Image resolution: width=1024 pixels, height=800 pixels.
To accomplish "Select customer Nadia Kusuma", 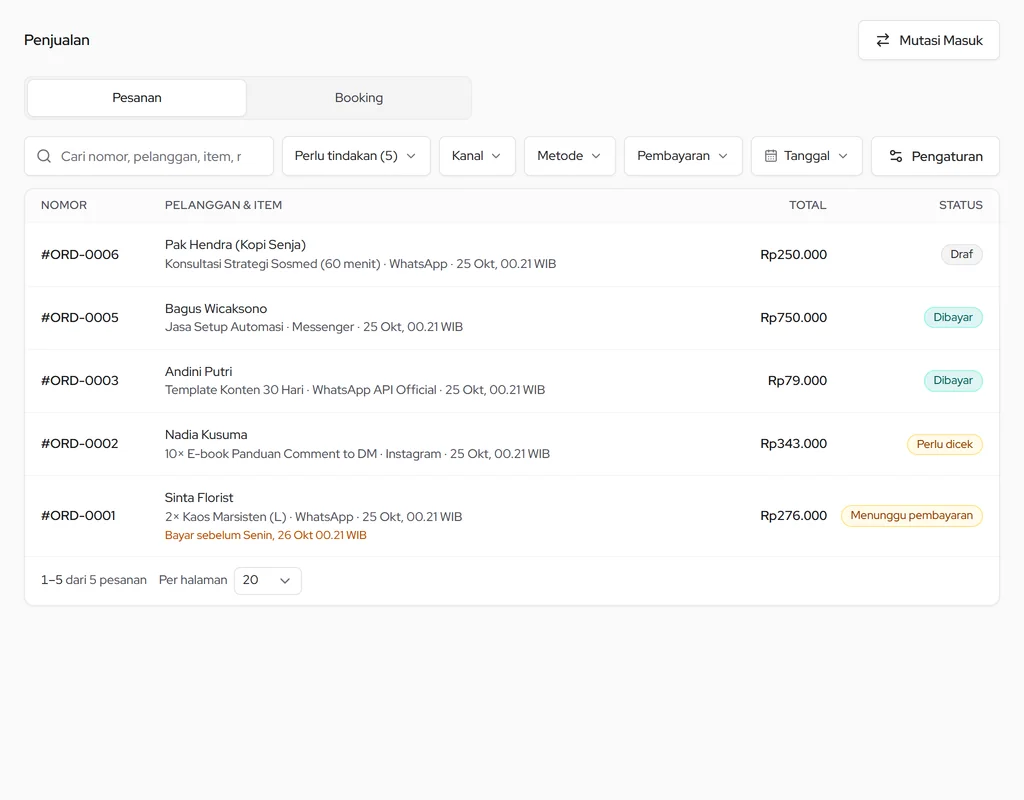I will [x=206, y=434].
